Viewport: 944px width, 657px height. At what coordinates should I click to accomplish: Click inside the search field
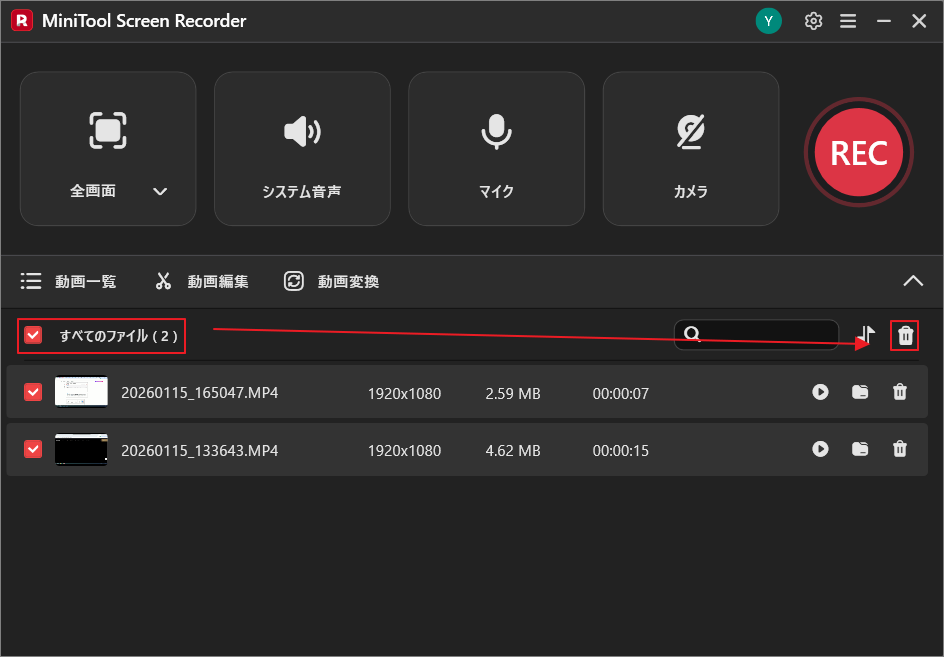[757, 334]
